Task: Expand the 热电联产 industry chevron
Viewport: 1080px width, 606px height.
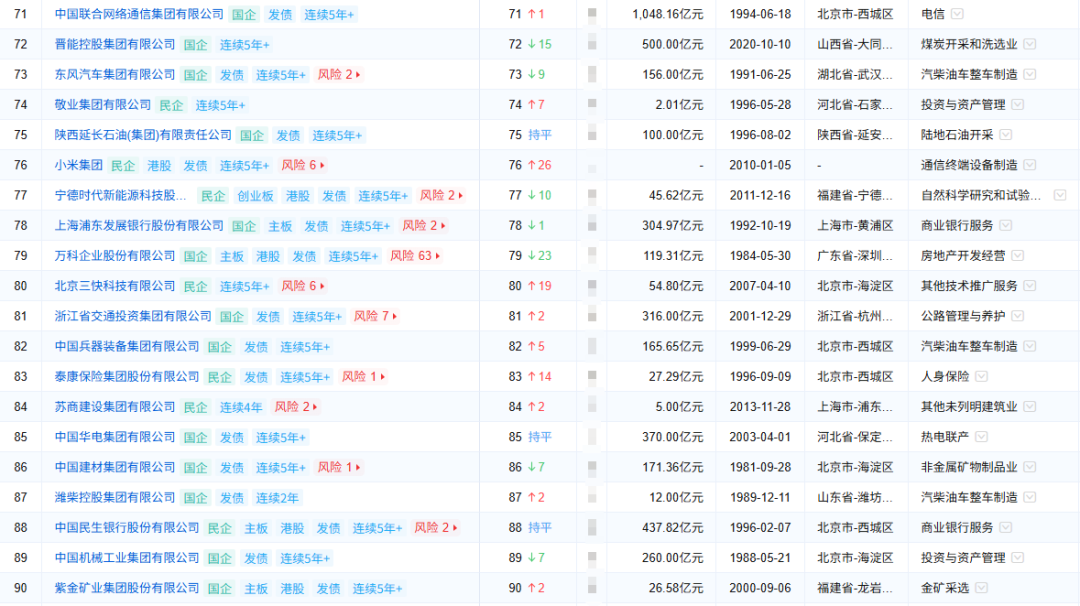Action: coord(982,437)
